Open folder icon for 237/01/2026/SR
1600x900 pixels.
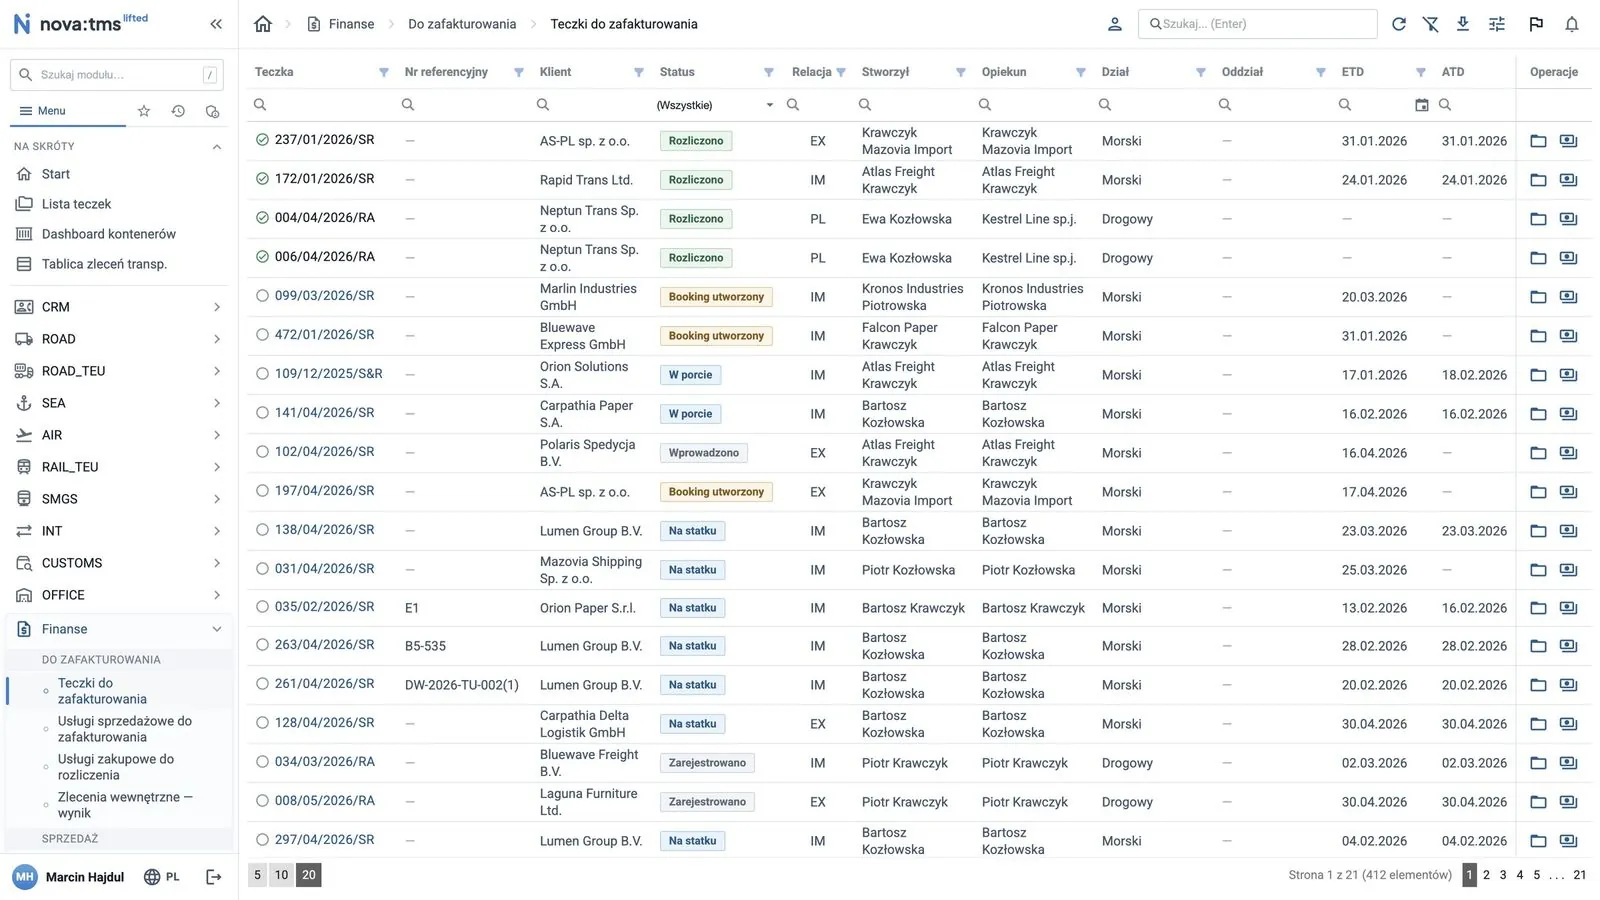click(x=1539, y=141)
